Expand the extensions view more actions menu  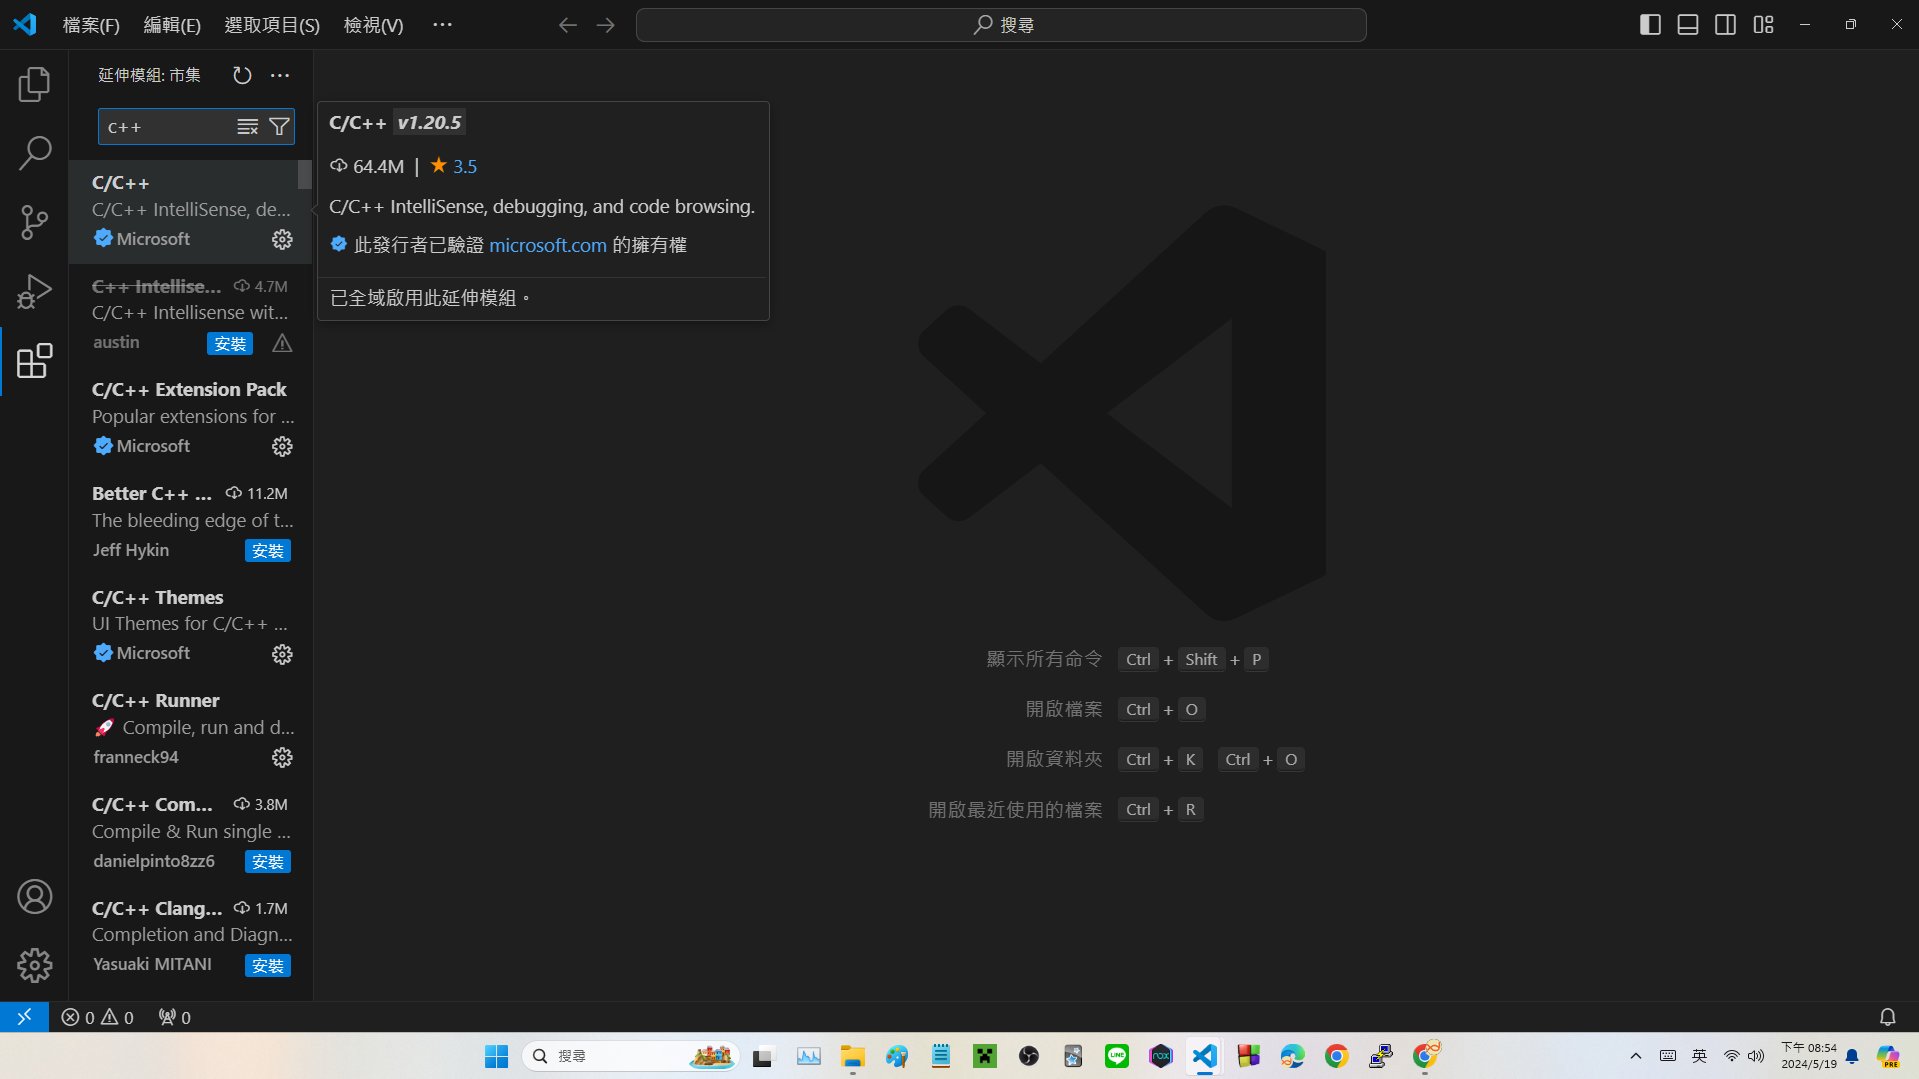280,76
